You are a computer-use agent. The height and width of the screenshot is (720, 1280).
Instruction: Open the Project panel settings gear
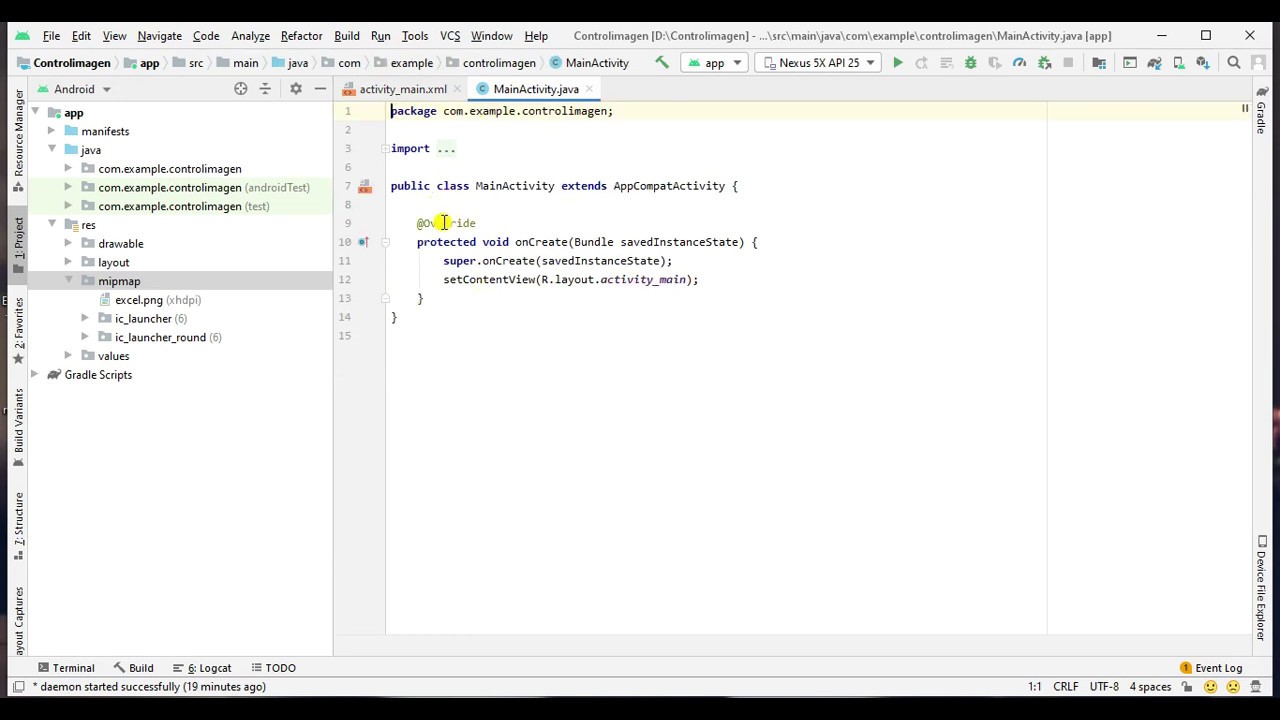tap(296, 89)
